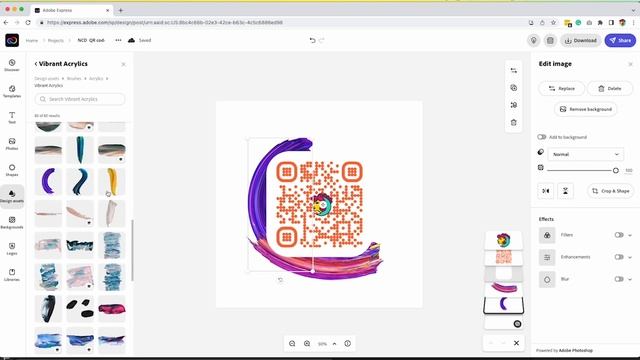The height and width of the screenshot is (360, 640).
Task: Click the lightbulb tips icon in header
Action: 533,40
